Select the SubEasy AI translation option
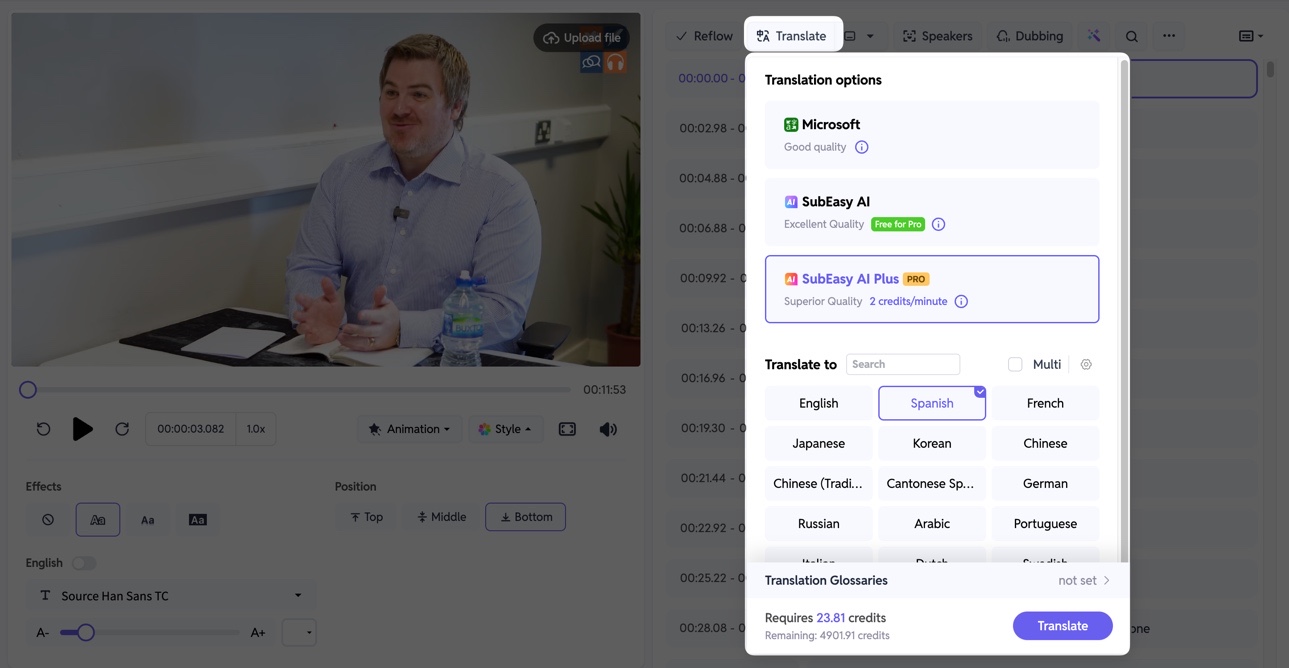This screenshot has width=1289, height=668. pos(932,212)
